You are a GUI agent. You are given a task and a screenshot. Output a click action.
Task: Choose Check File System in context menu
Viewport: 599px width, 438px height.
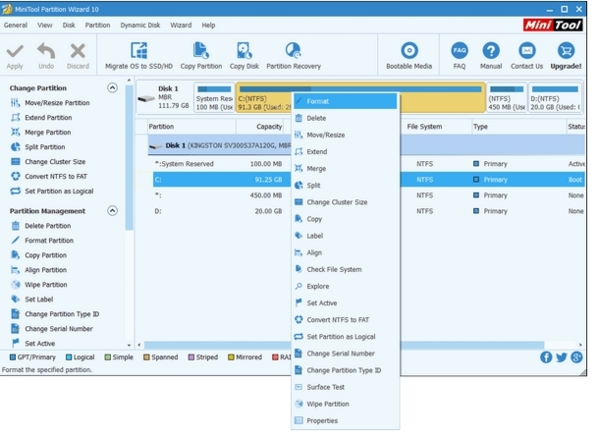point(345,269)
